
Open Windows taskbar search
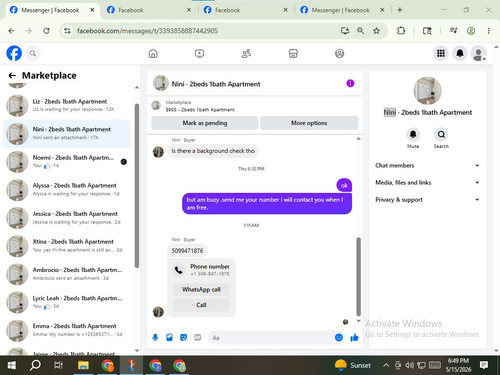[35, 365]
